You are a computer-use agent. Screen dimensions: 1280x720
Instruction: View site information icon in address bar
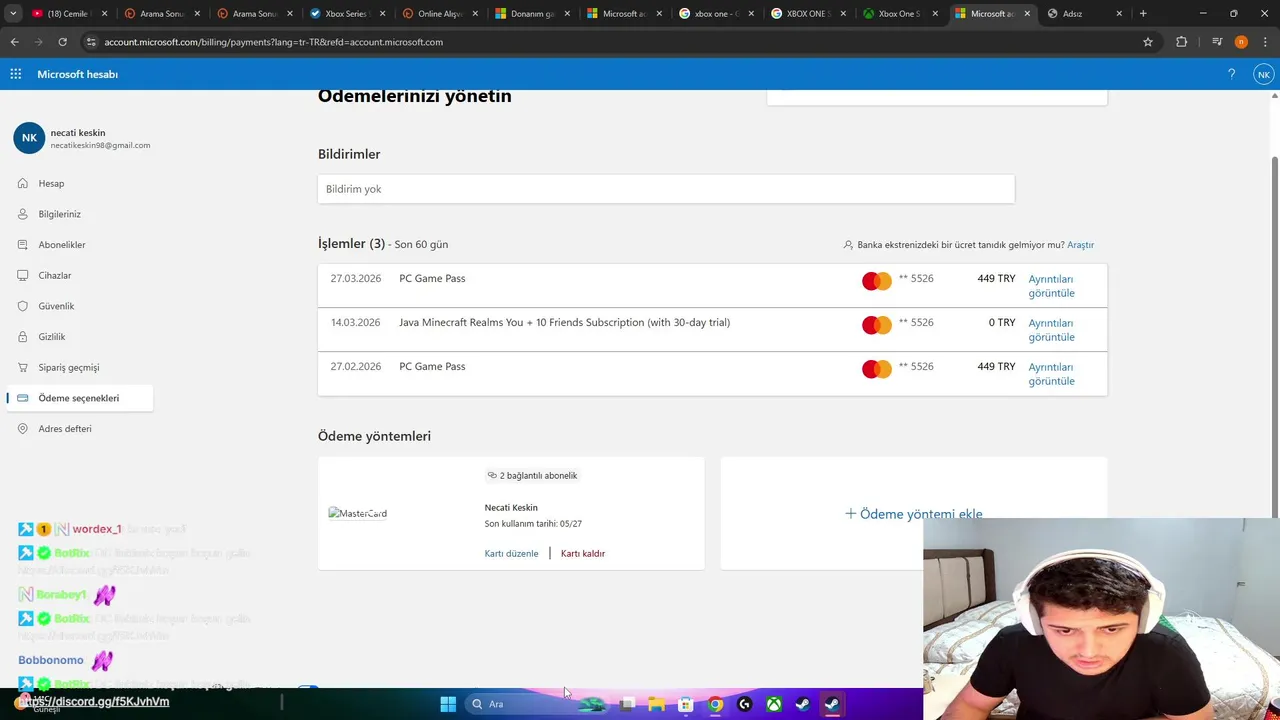point(91,42)
